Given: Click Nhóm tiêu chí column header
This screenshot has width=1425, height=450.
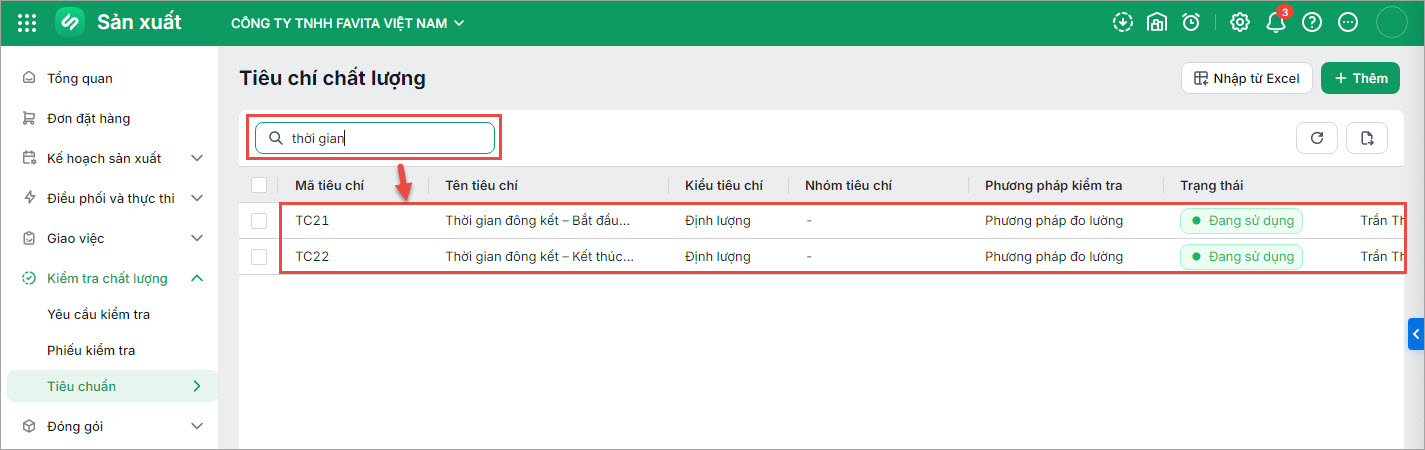Looking at the screenshot, I should [x=848, y=185].
